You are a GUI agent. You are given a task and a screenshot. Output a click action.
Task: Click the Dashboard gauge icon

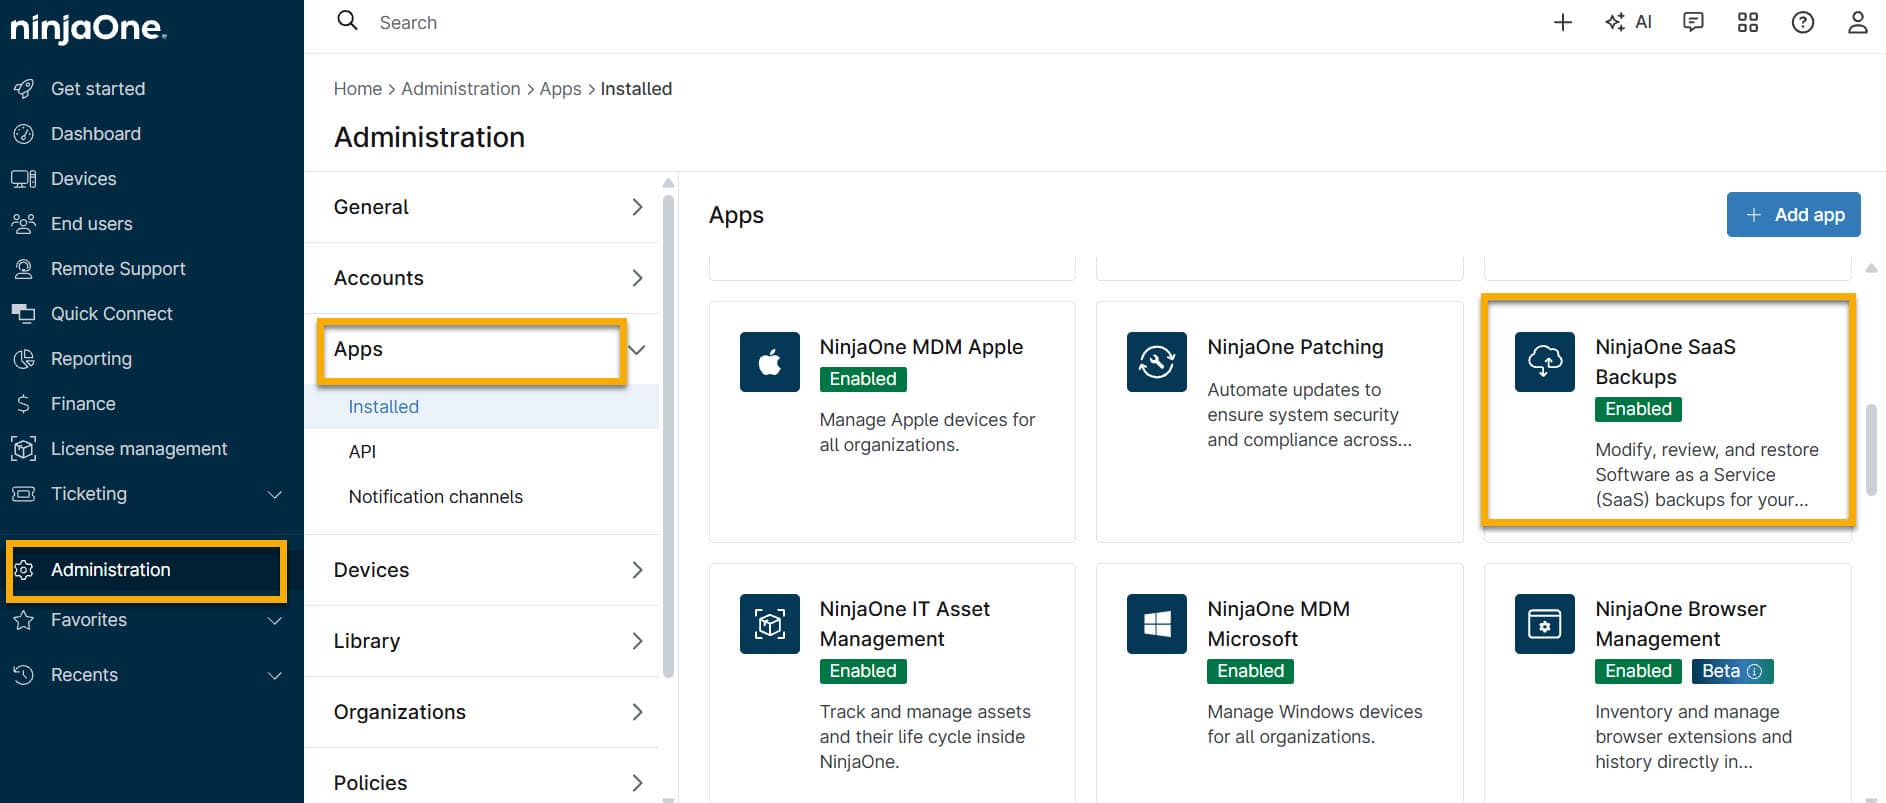[x=24, y=134]
